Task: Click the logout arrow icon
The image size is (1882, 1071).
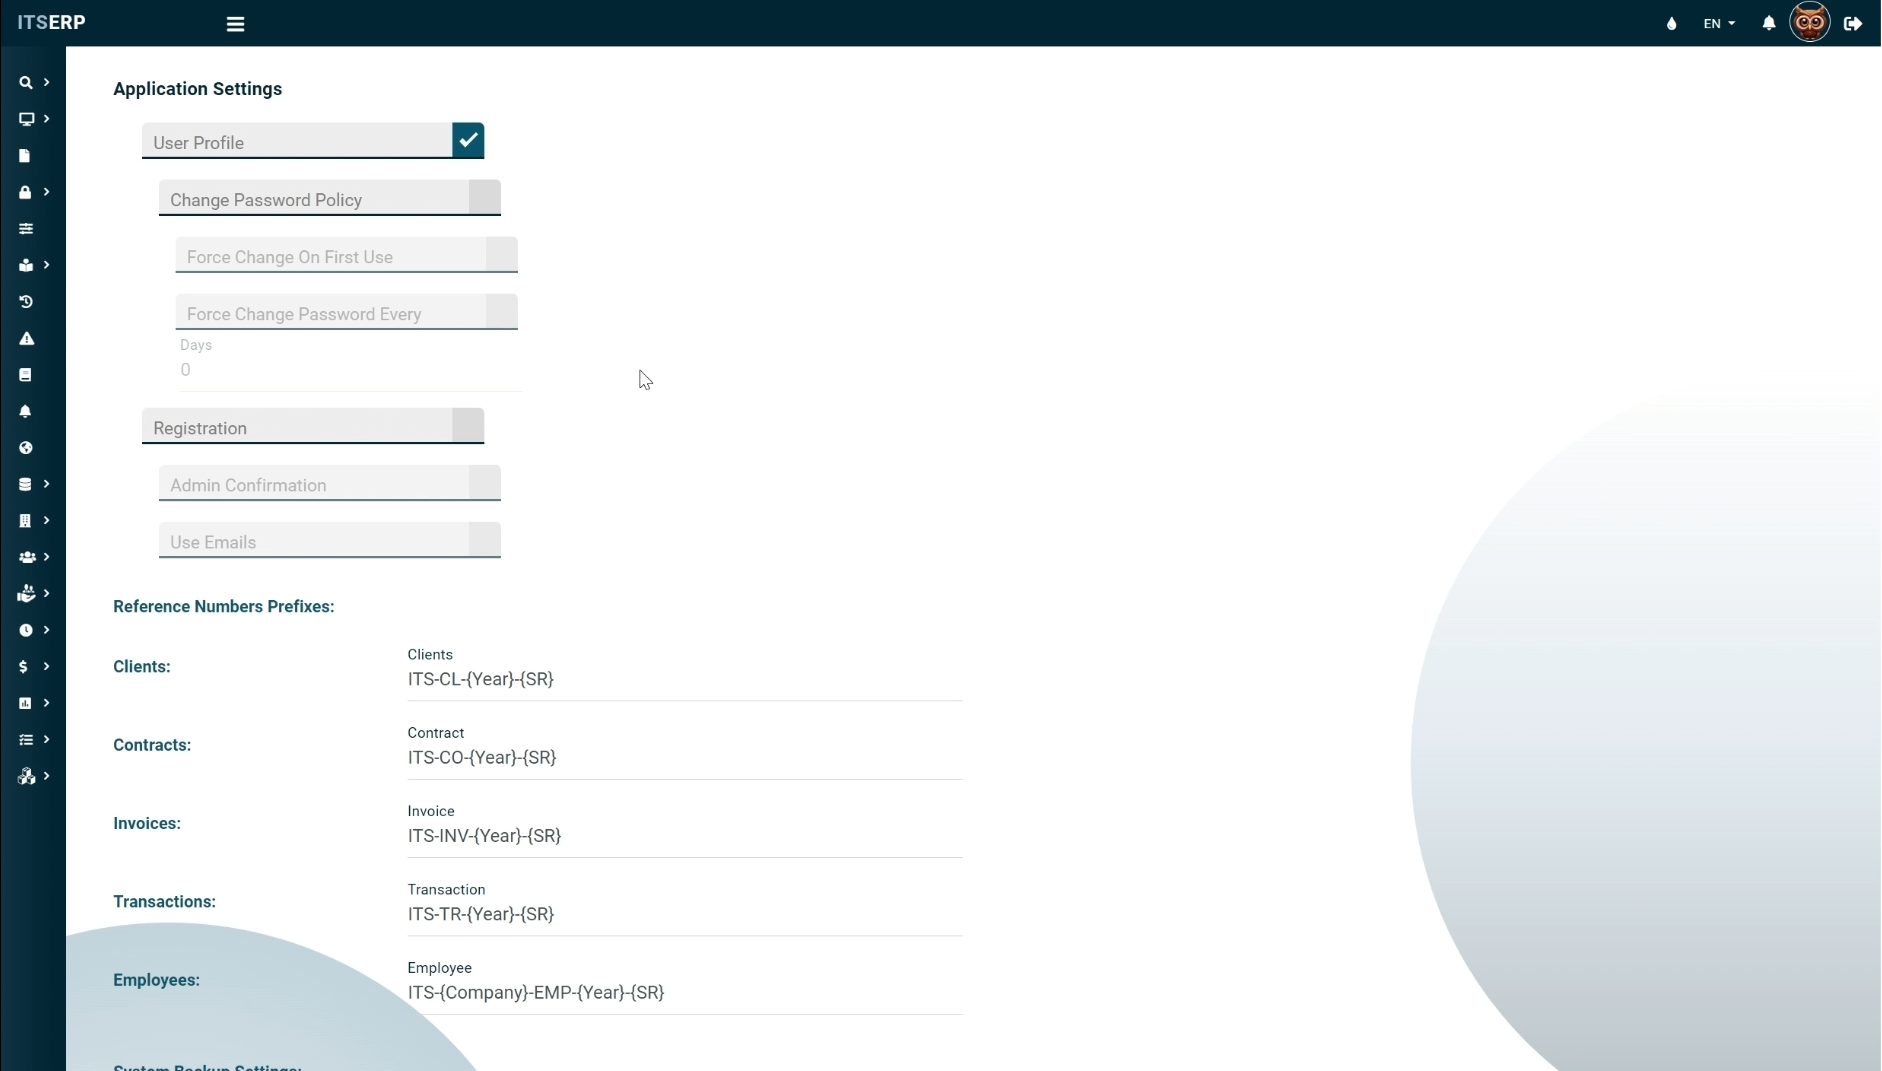Action: pyautogui.click(x=1853, y=24)
